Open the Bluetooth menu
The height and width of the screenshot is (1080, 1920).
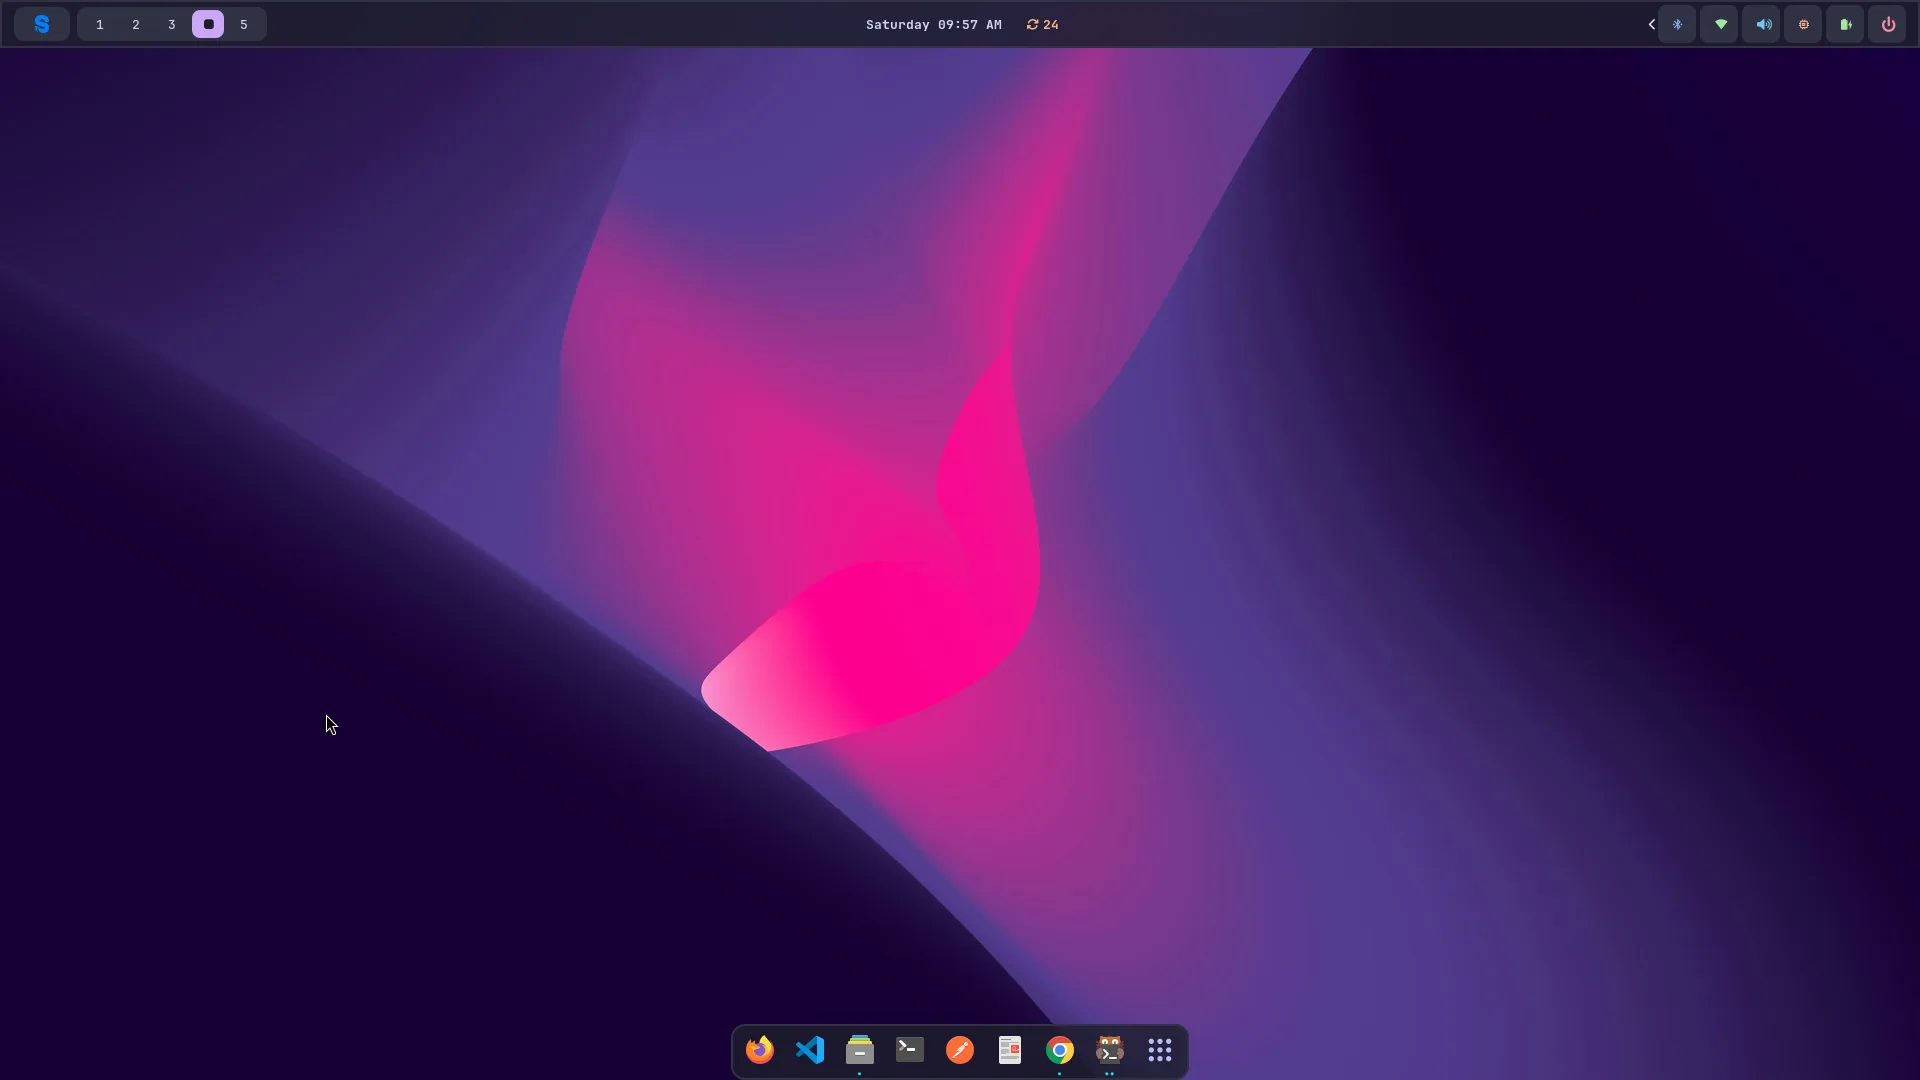click(1677, 24)
